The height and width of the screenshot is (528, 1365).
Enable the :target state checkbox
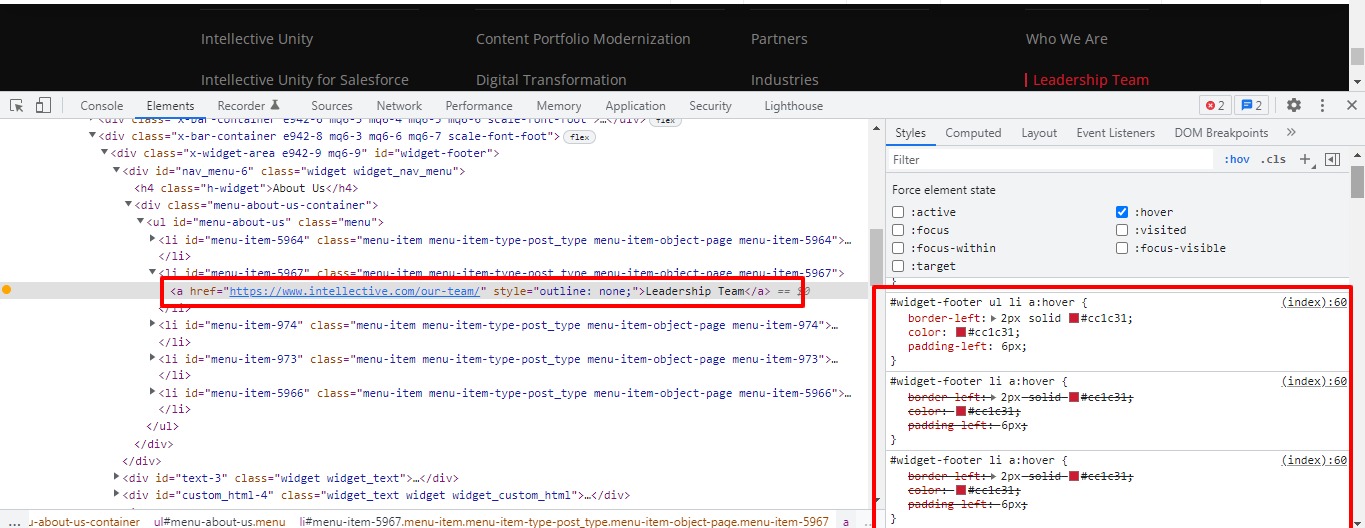tap(898, 266)
